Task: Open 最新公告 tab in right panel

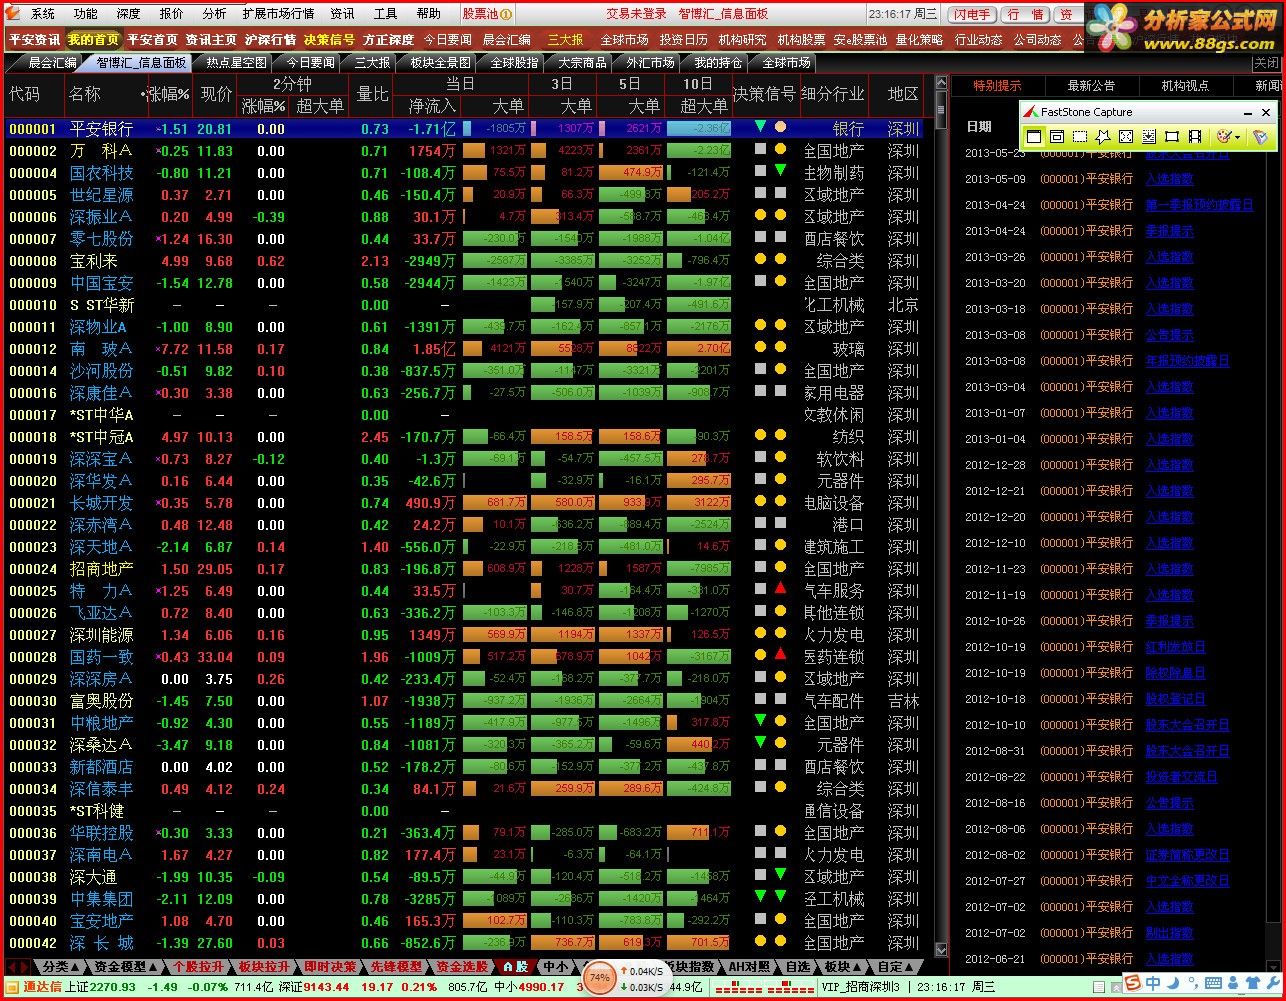Action: [x=1091, y=86]
